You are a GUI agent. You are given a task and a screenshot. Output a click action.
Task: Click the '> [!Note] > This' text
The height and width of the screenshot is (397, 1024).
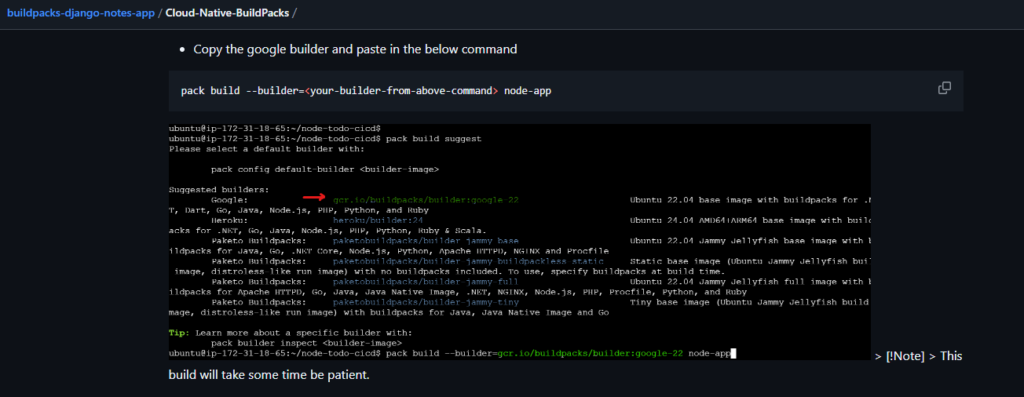tap(919, 357)
